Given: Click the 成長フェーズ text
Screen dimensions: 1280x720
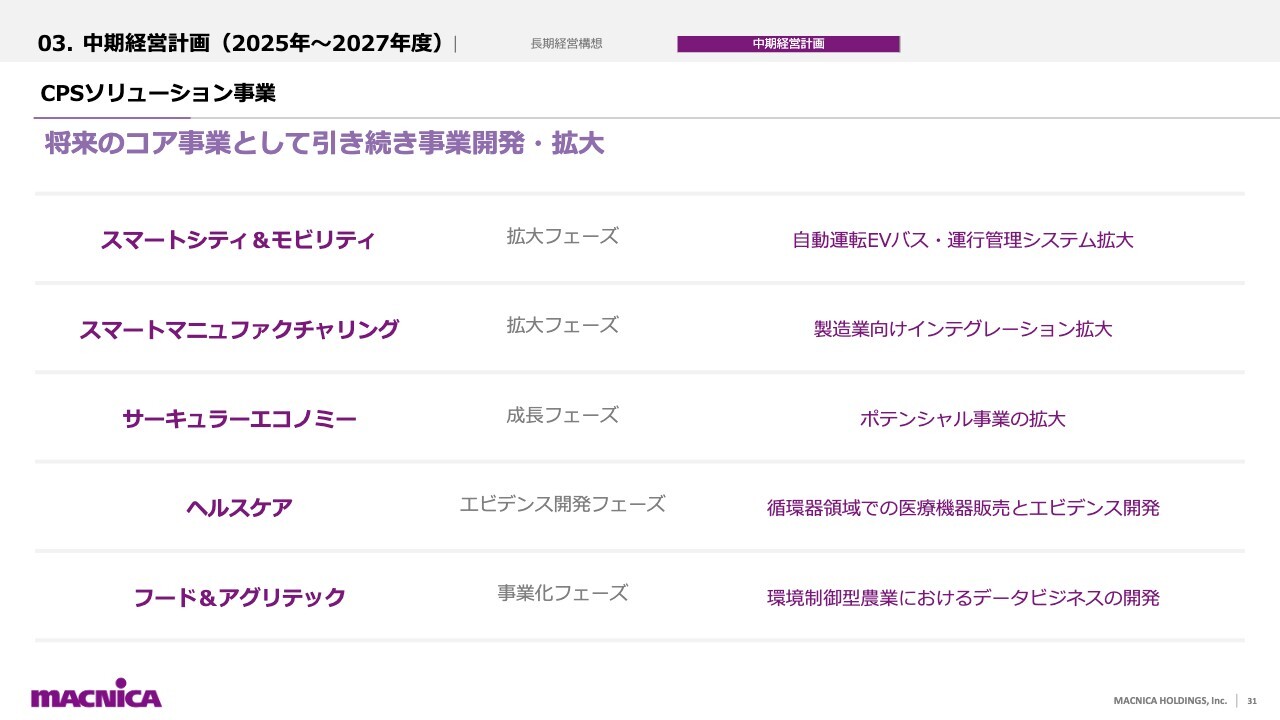Looking at the screenshot, I should click(562, 415).
